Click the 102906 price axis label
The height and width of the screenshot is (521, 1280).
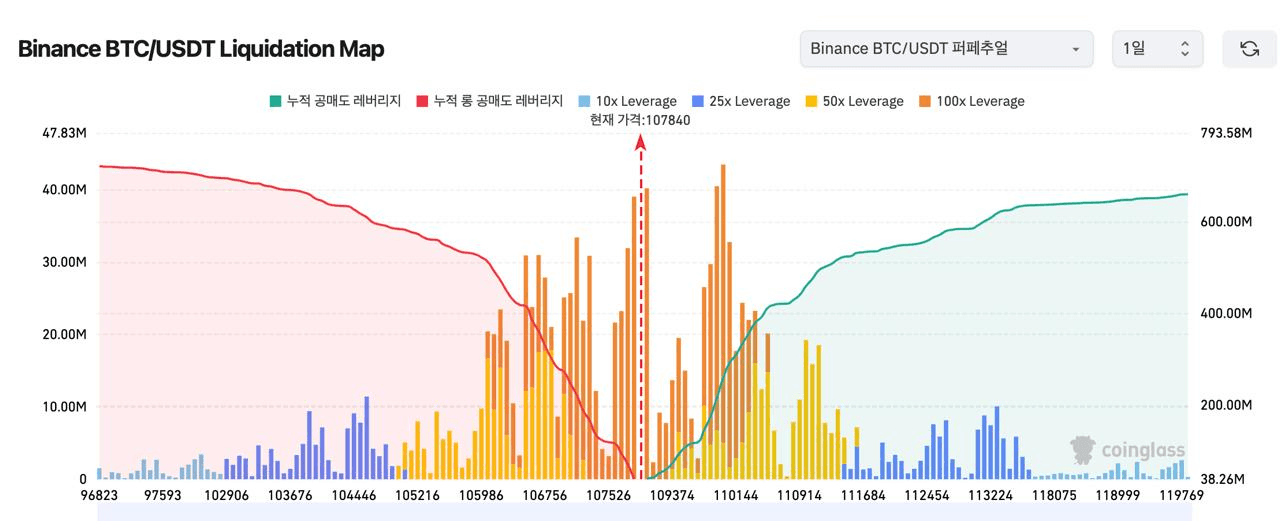click(226, 495)
